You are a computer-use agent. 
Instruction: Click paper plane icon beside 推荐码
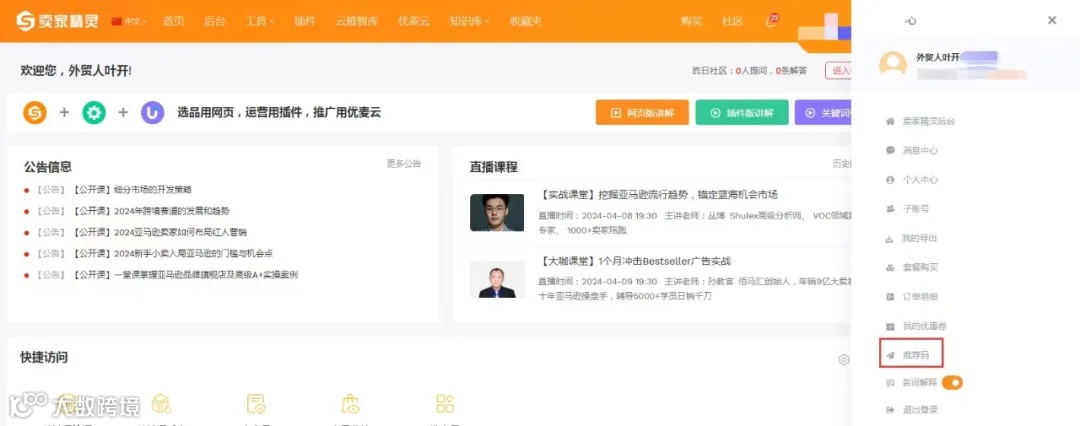(x=890, y=355)
